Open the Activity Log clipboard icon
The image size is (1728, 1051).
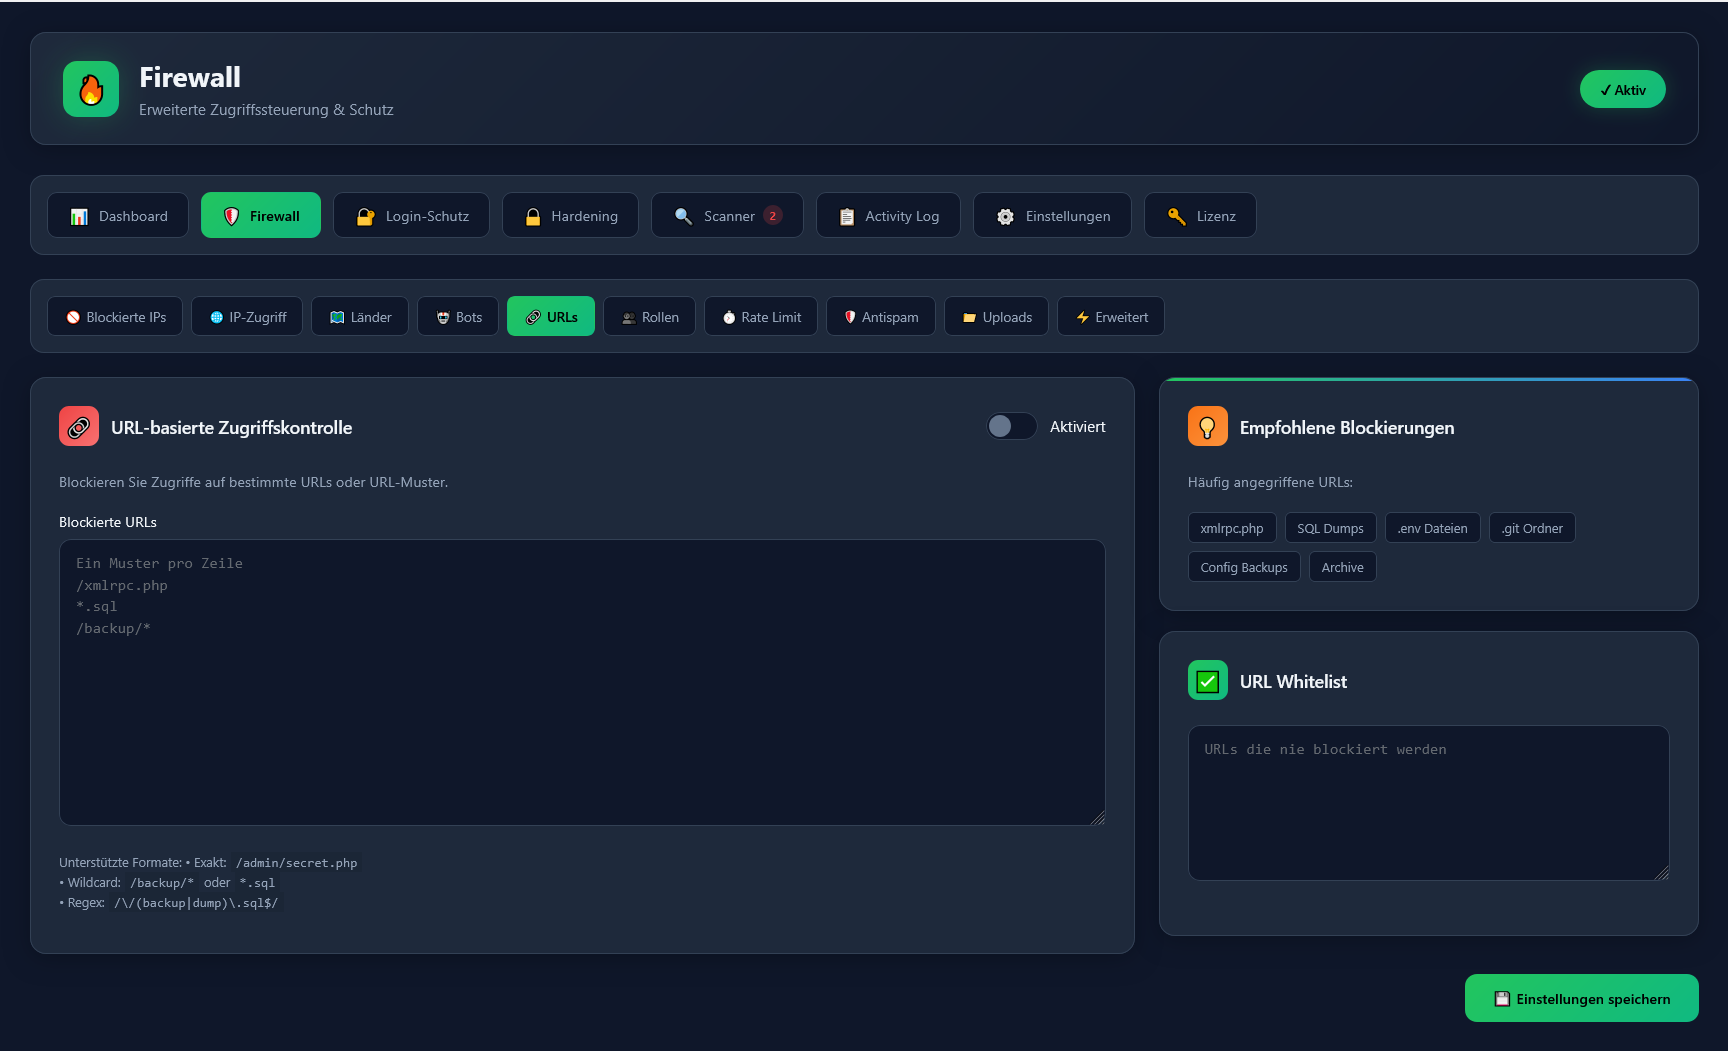(x=845, y=215)
